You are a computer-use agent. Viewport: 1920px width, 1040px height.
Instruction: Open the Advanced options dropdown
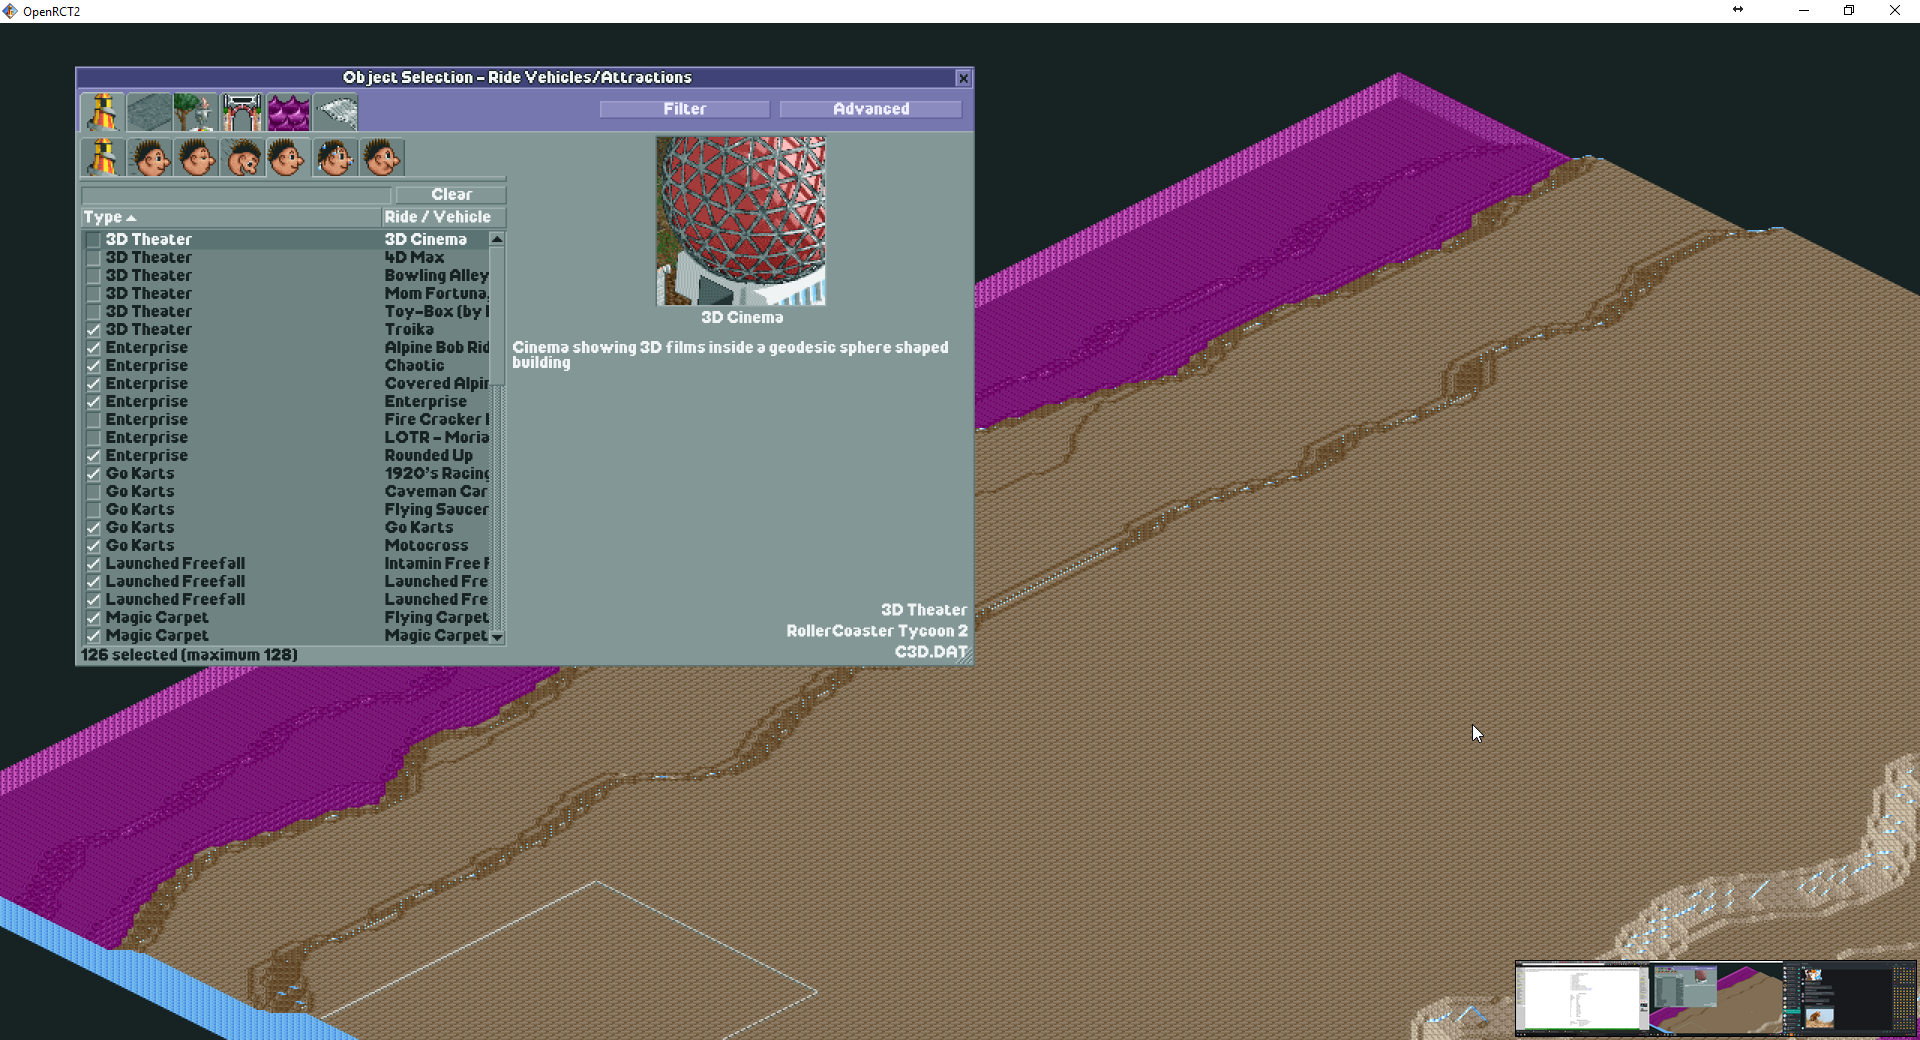pos(869,109)
